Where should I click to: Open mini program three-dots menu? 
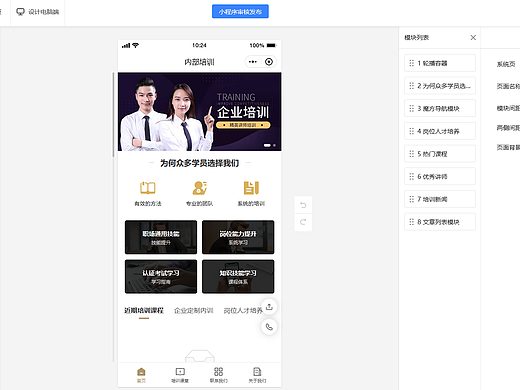point(253,62)
